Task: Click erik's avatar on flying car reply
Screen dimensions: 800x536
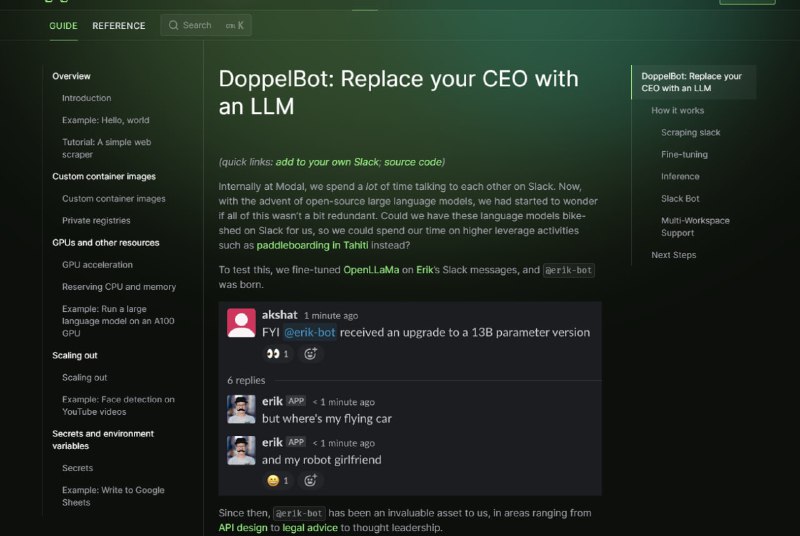Action: (241, 409)
